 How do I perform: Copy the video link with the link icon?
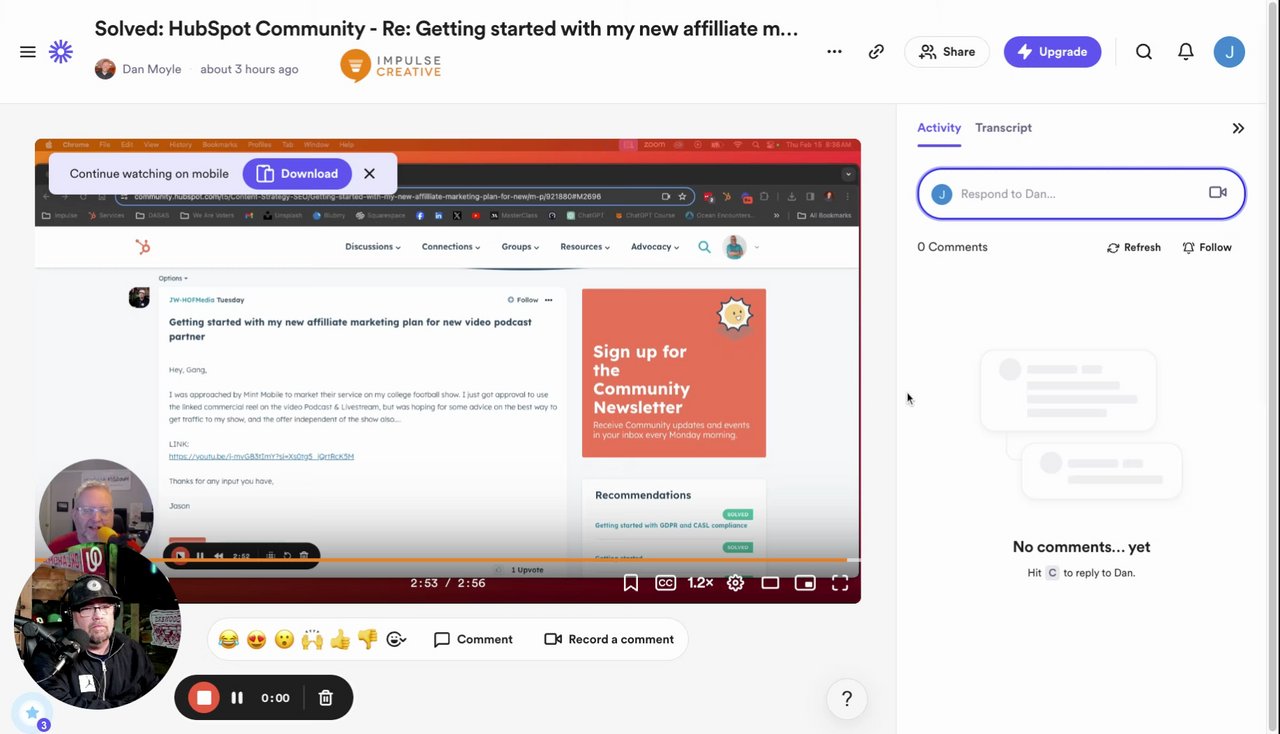876,52
